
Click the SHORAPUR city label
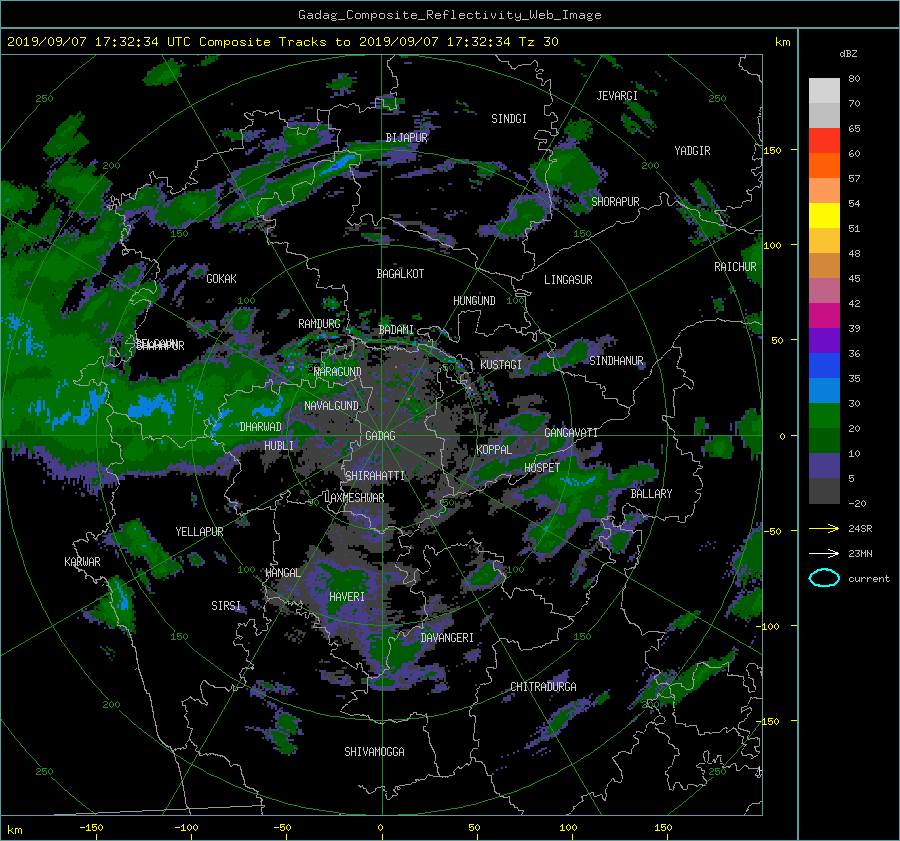click(615, 202)
